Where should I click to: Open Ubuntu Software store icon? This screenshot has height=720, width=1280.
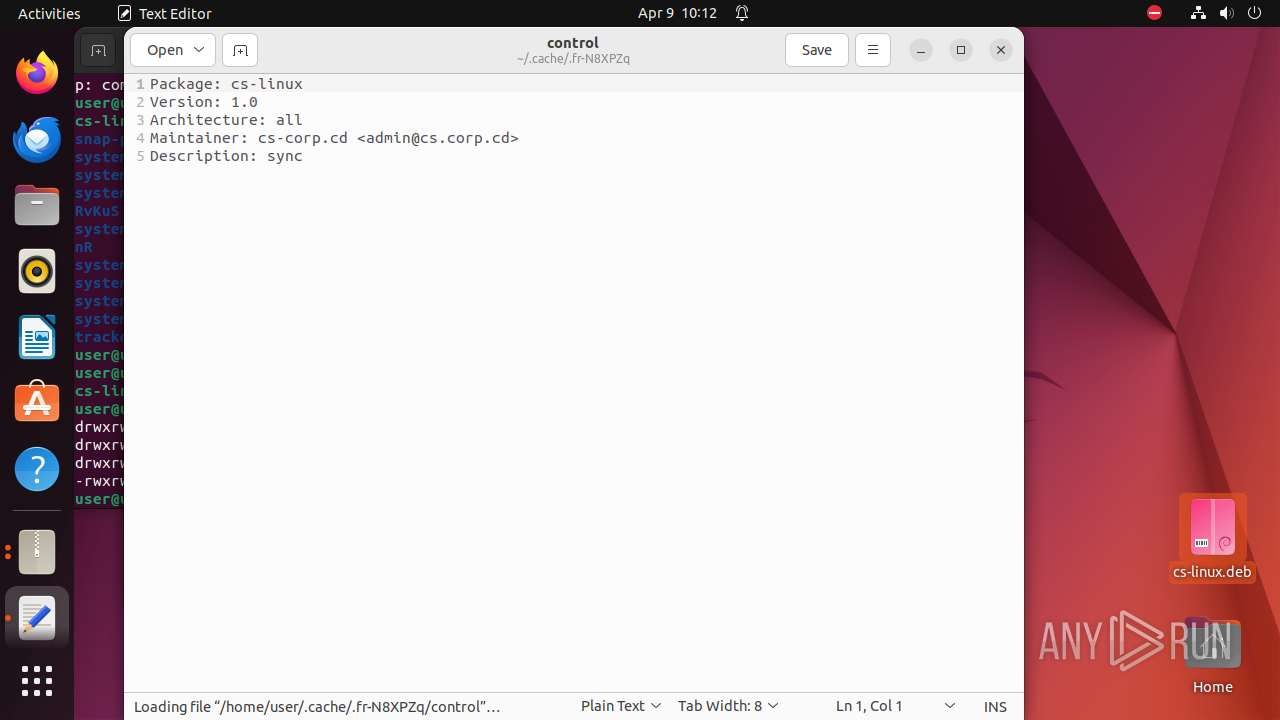[x=37, y=403]
